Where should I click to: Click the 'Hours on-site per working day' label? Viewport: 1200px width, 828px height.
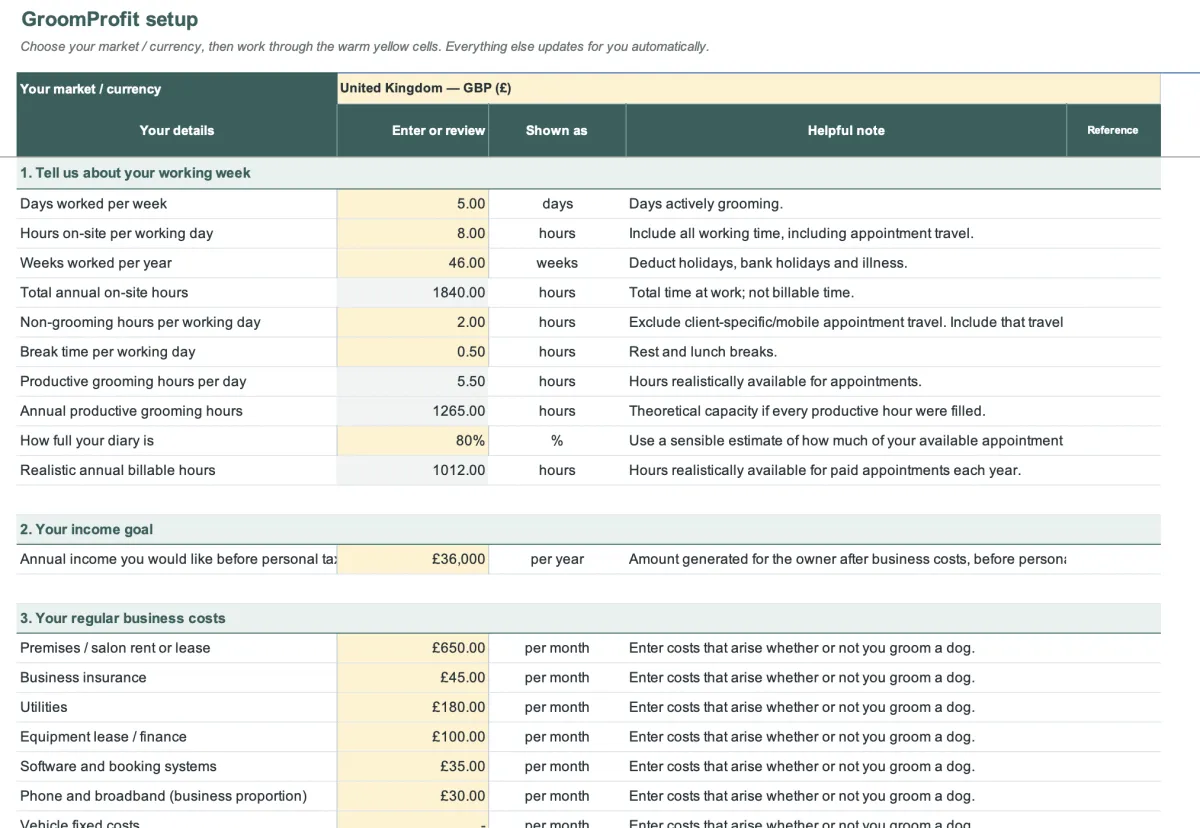[x=117, y=233]
